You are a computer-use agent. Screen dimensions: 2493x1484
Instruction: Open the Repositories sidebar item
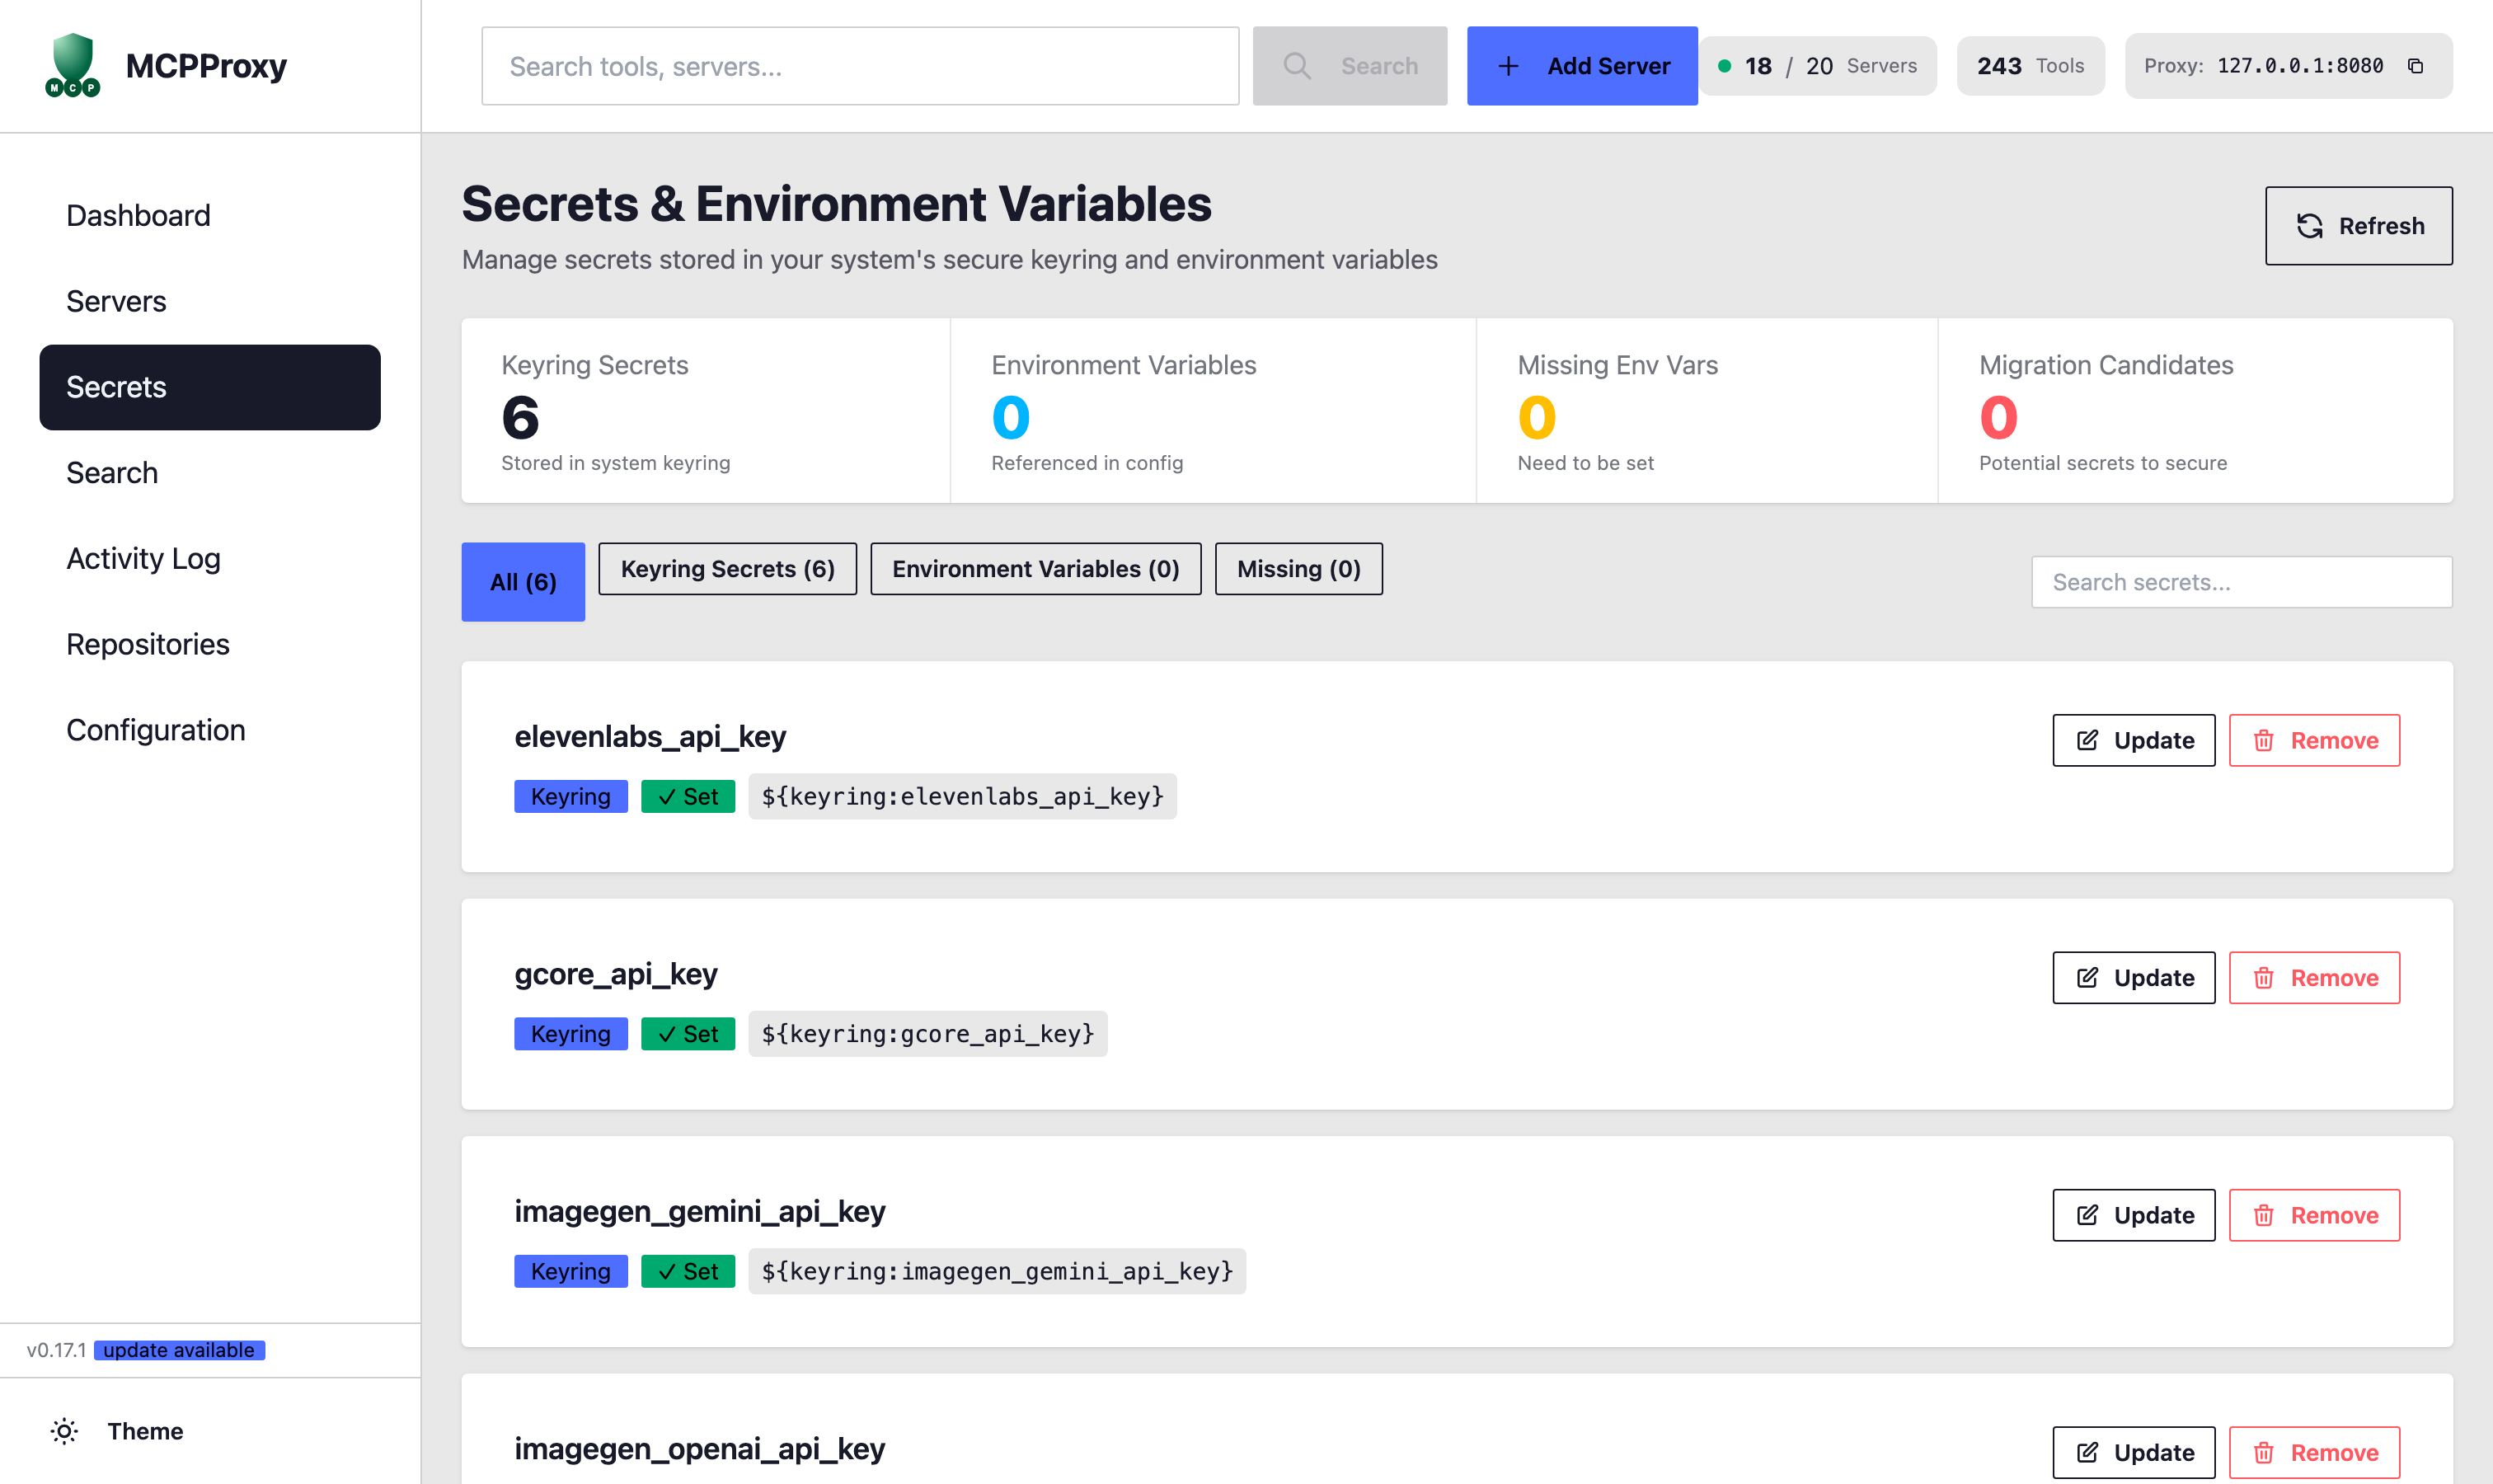pyautogui.click(x=147, y=644)
